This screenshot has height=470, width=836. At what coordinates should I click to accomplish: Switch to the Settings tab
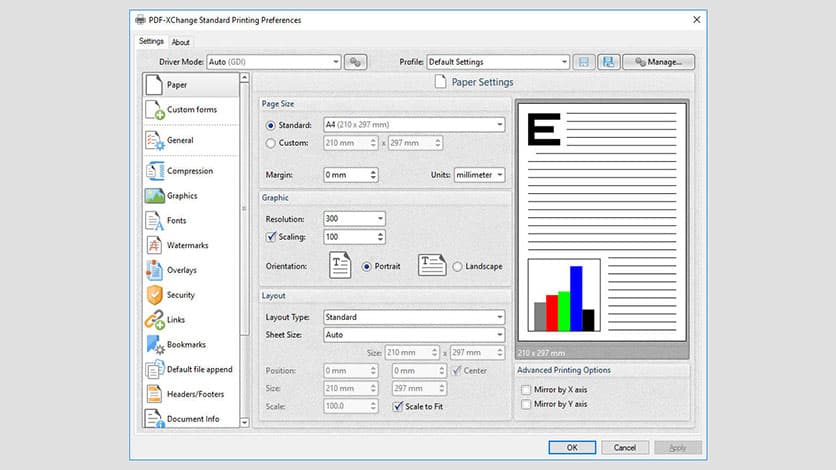click(x=151, y=41)
